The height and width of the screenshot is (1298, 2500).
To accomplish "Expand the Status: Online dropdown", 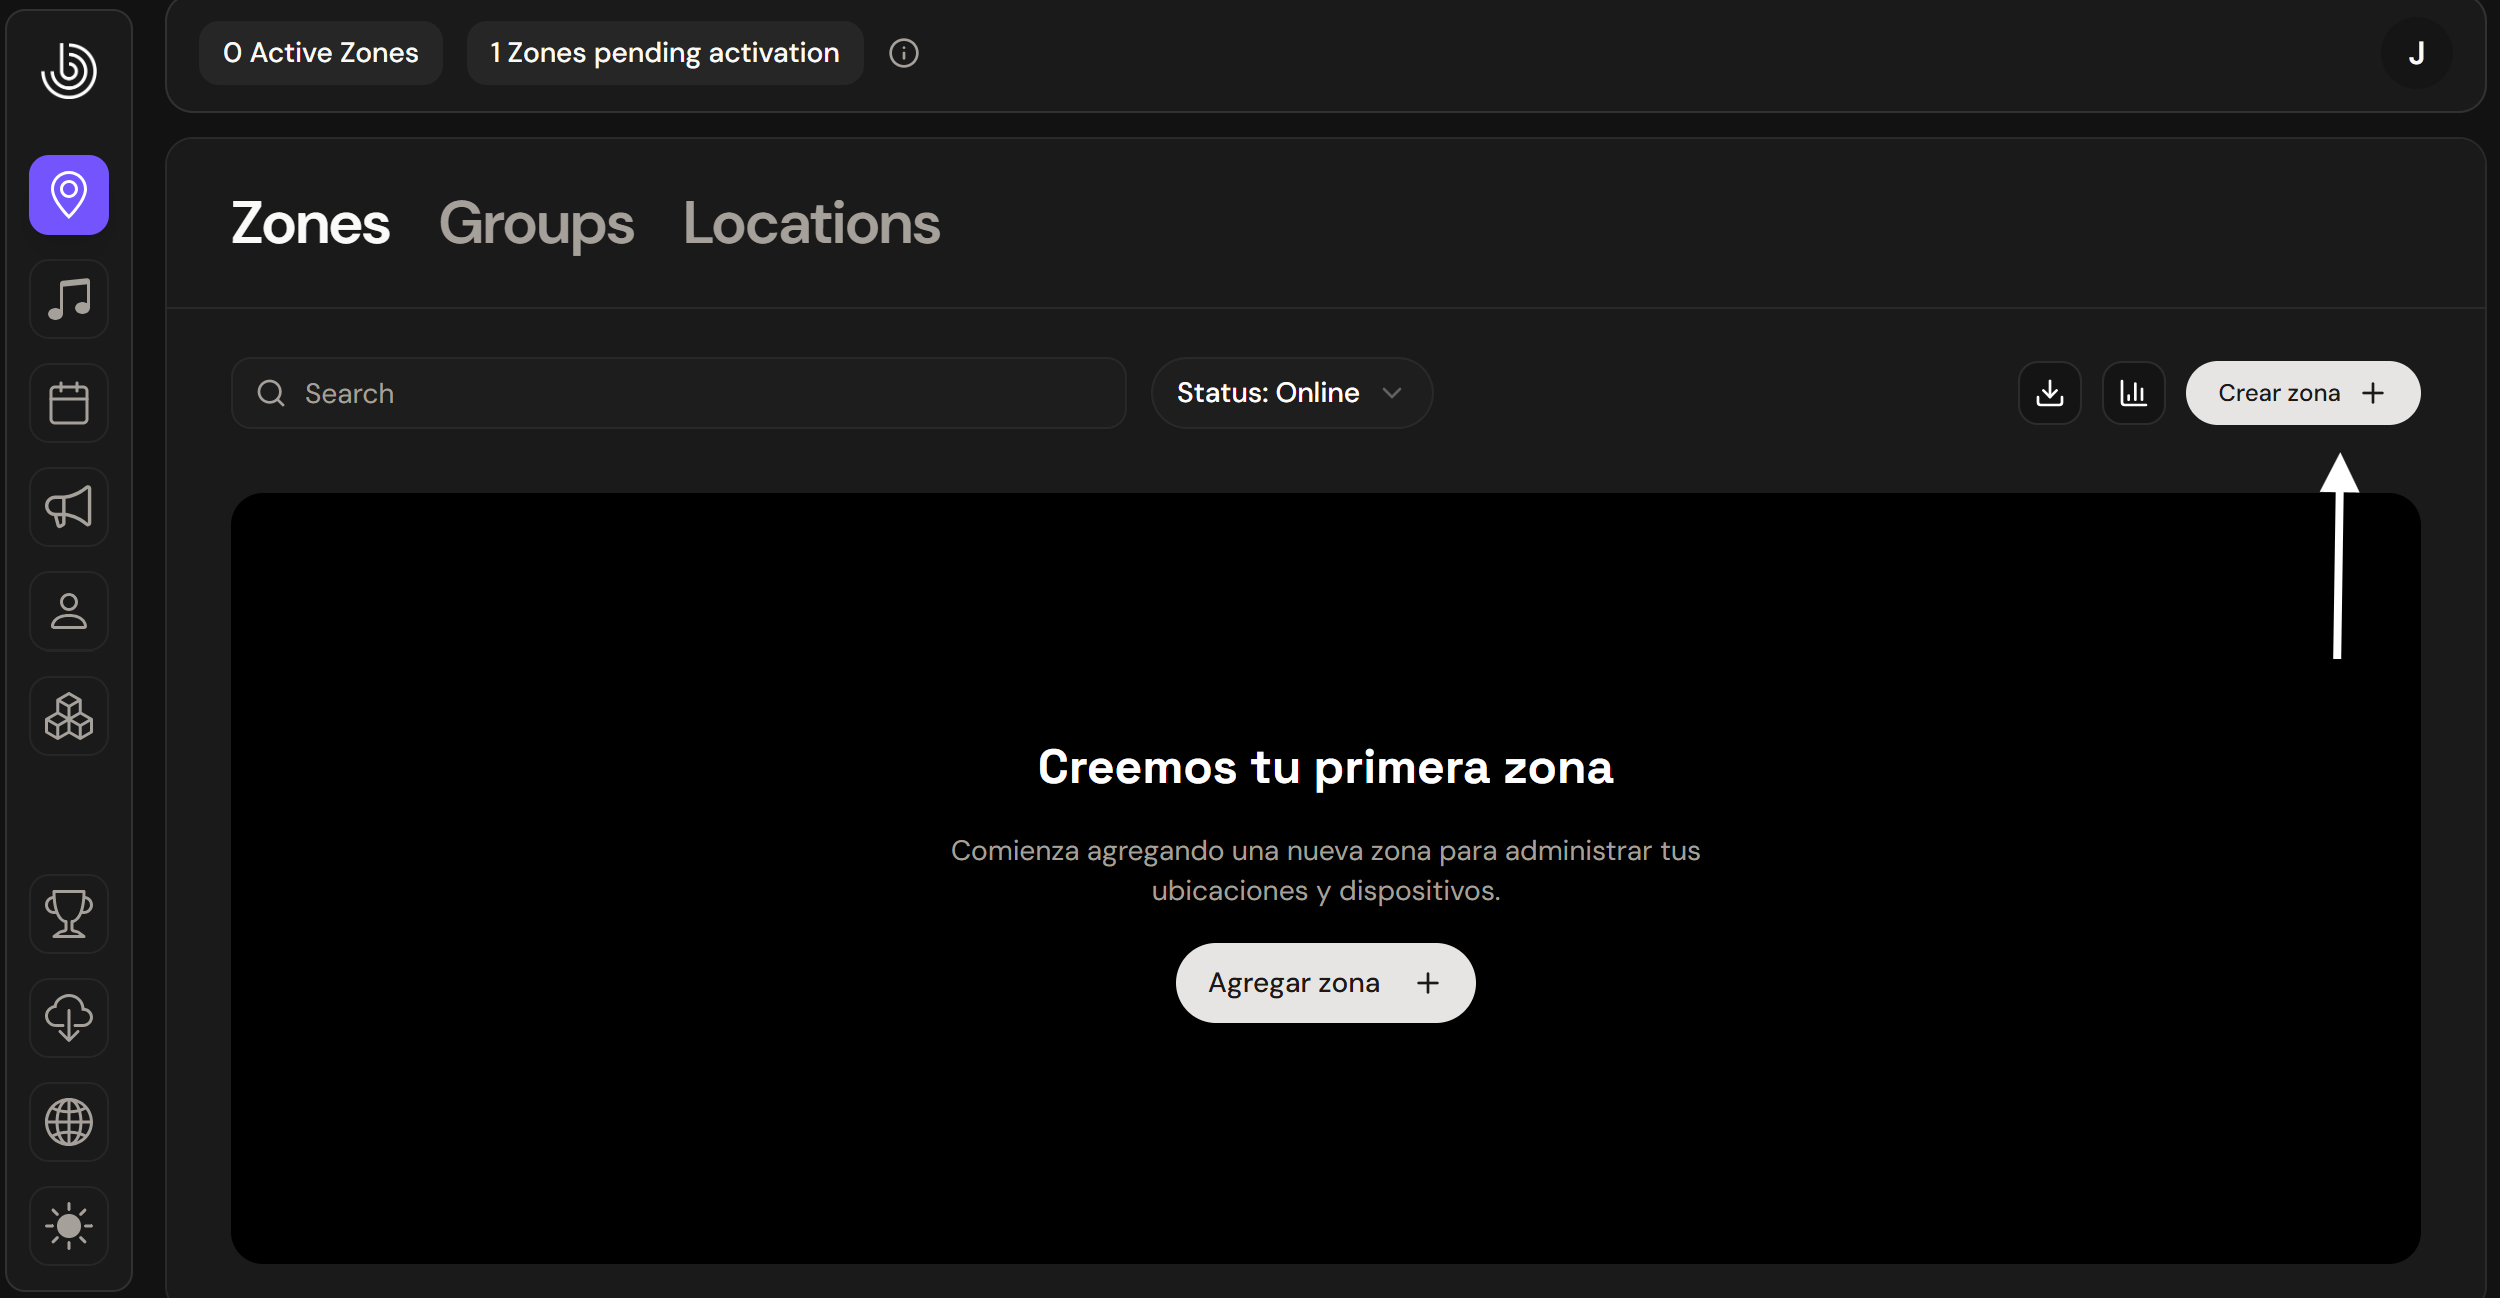I will tap(1291, 393).
